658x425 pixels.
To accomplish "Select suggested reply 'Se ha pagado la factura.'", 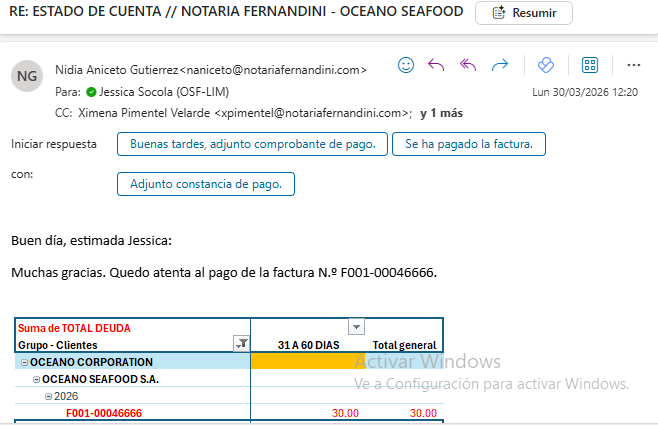I will [x=468, y=144].
